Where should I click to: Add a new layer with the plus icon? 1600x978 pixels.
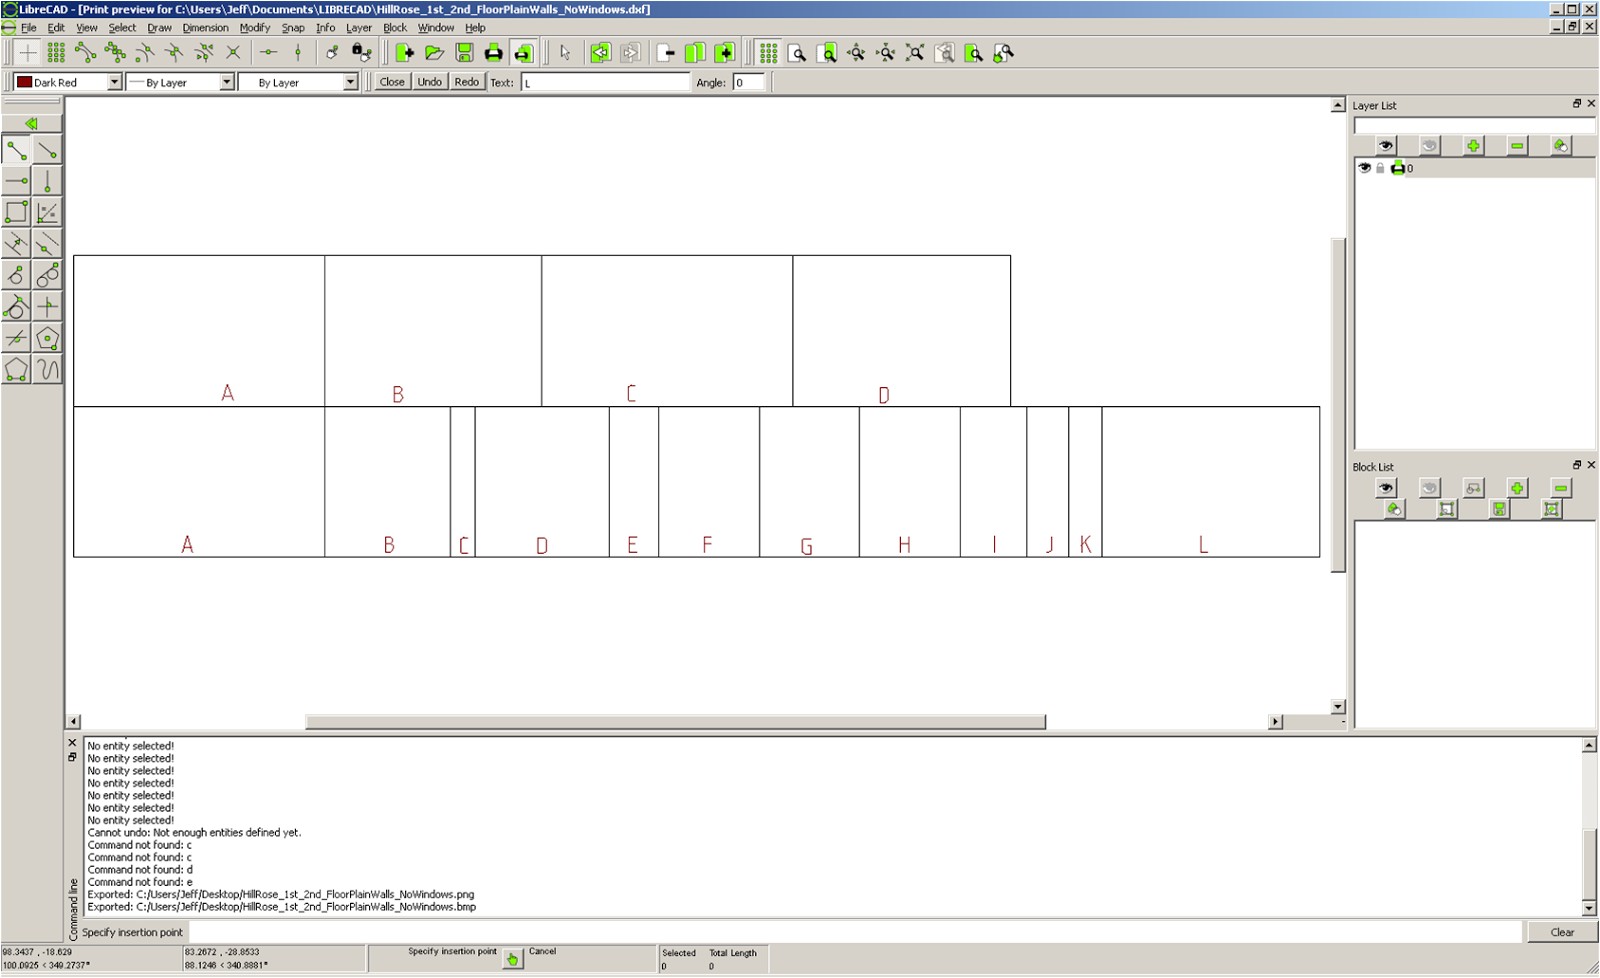(1475, 146)
